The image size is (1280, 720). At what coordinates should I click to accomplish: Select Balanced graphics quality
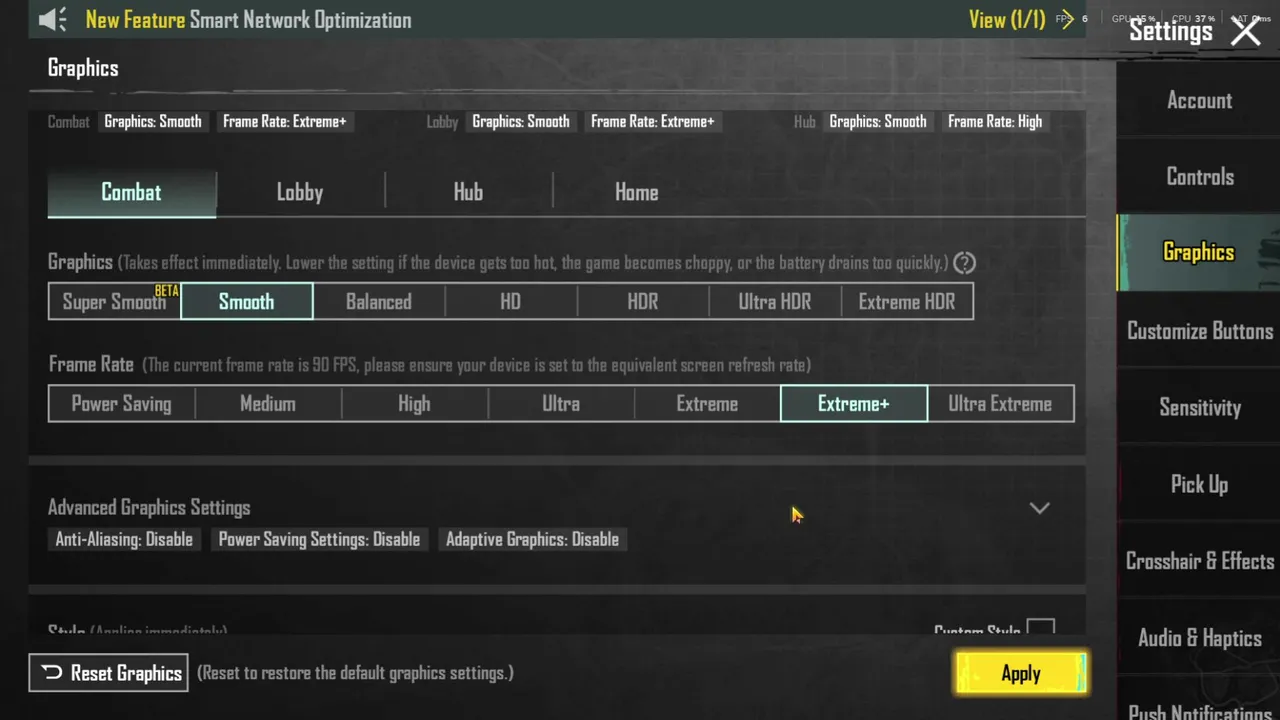379,302
